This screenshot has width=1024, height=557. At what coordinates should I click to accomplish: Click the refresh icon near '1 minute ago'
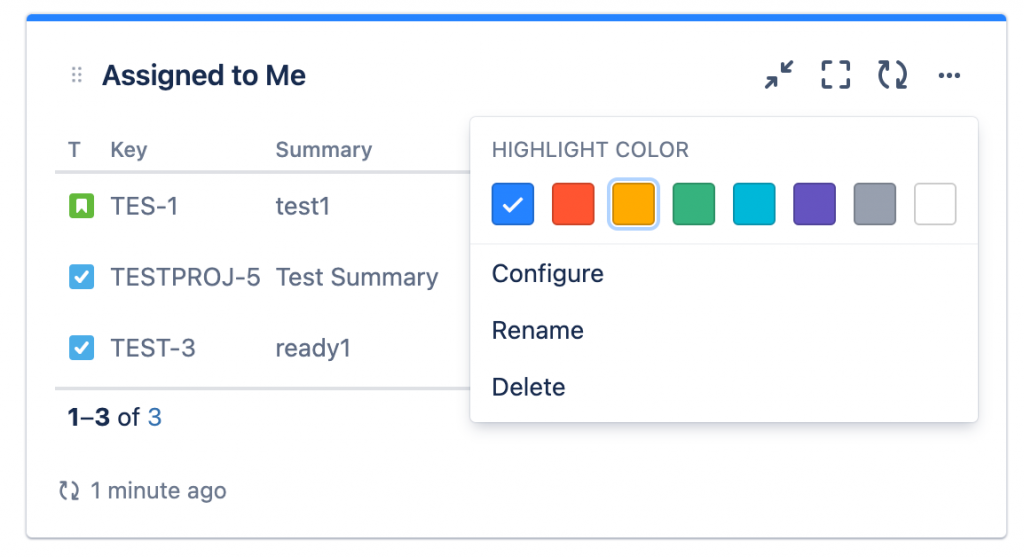[x=69, y=491]
